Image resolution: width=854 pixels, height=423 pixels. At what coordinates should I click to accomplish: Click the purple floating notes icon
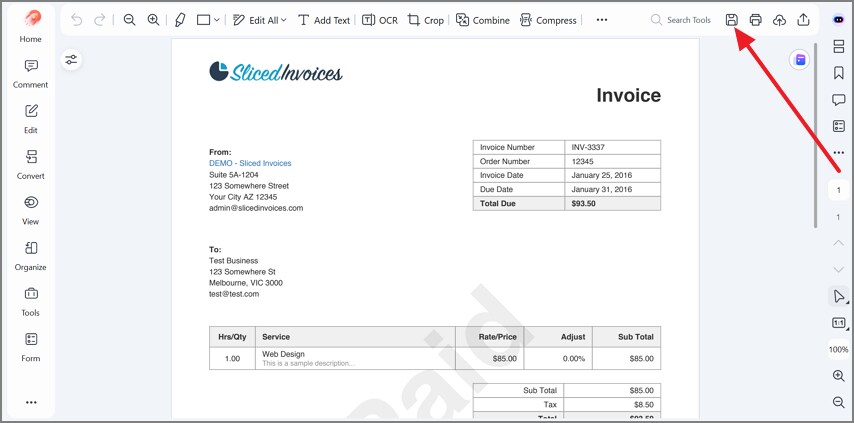[x=800, y=60]
